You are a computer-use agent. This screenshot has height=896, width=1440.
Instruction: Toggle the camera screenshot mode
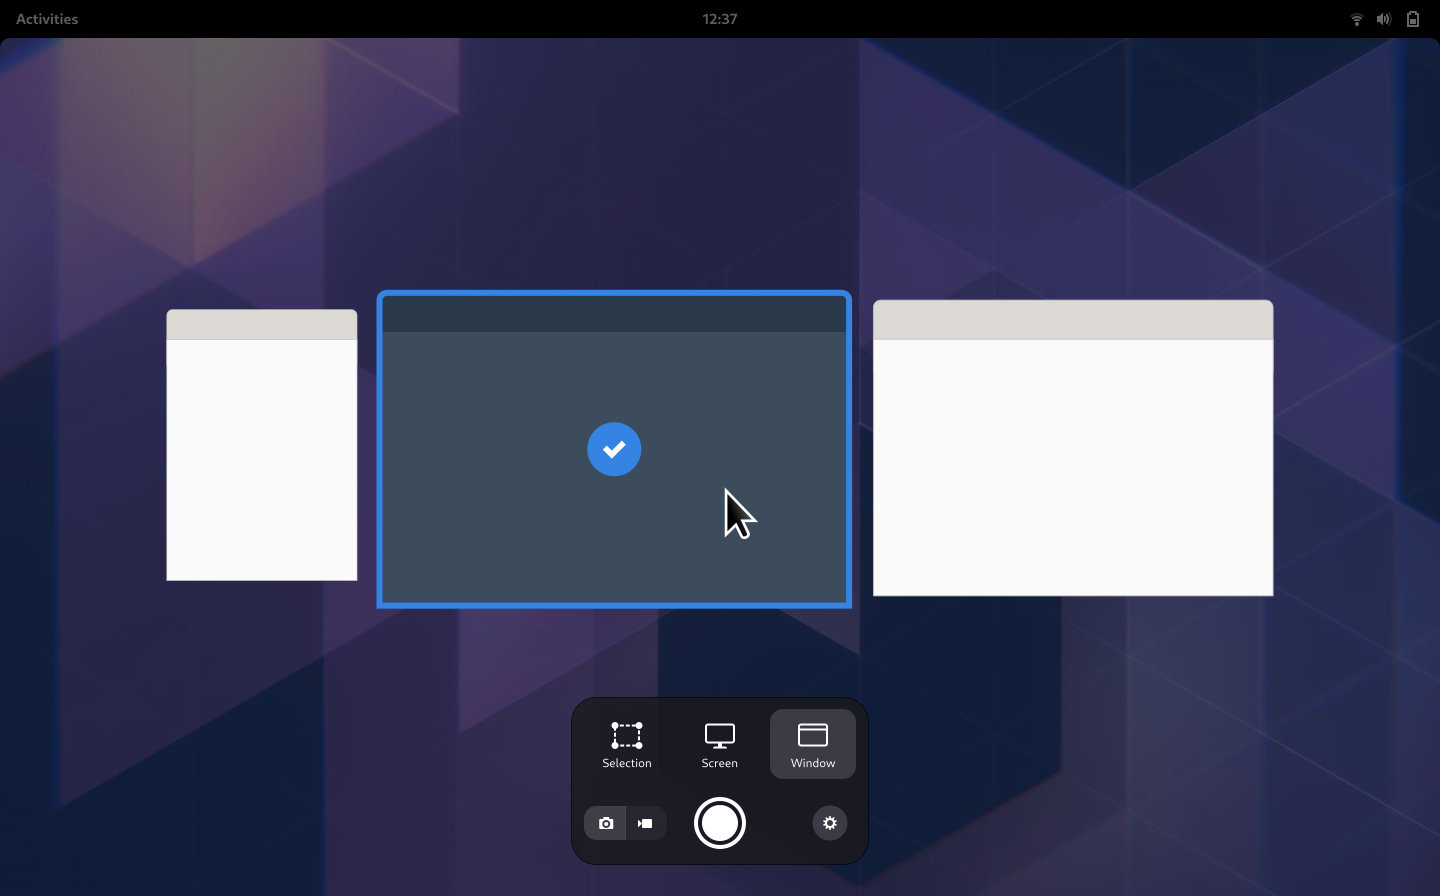605,823
